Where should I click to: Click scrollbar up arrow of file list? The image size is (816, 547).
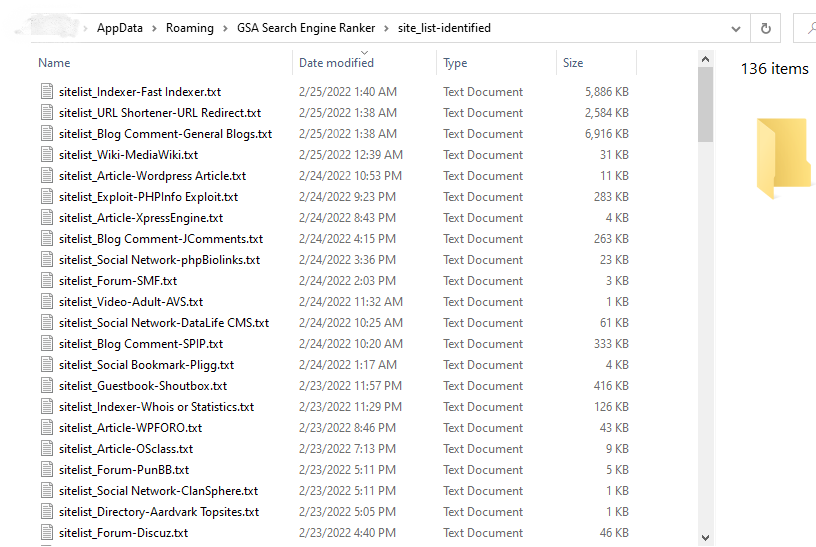coord(705,59)
